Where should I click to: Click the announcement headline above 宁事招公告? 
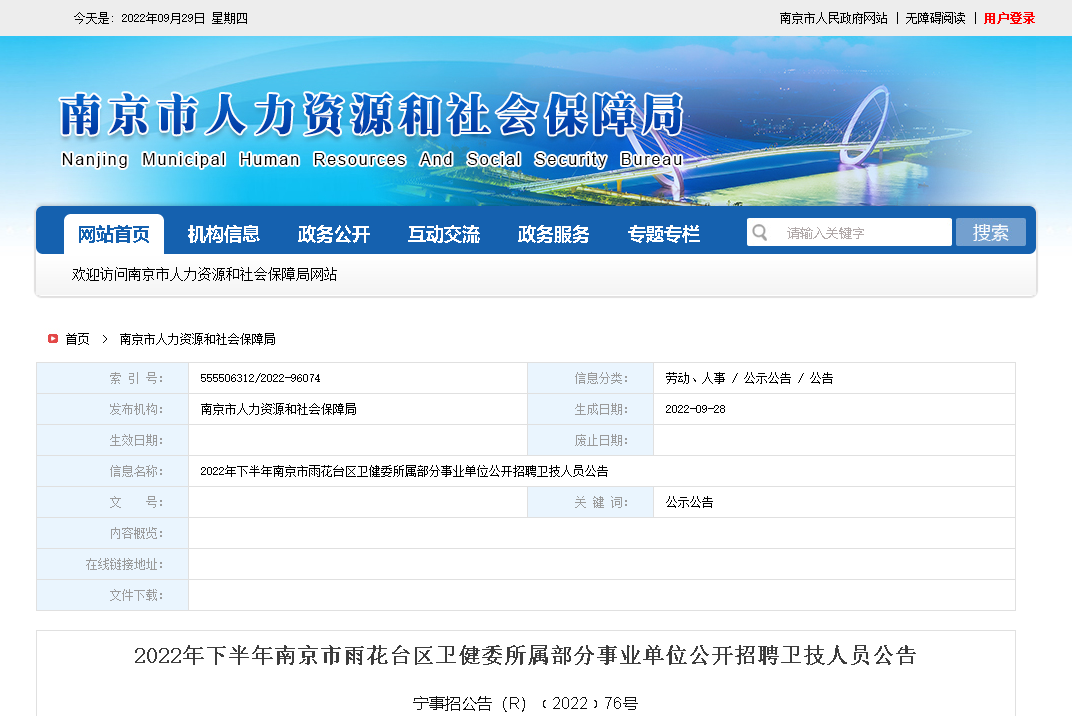point(525,656)
